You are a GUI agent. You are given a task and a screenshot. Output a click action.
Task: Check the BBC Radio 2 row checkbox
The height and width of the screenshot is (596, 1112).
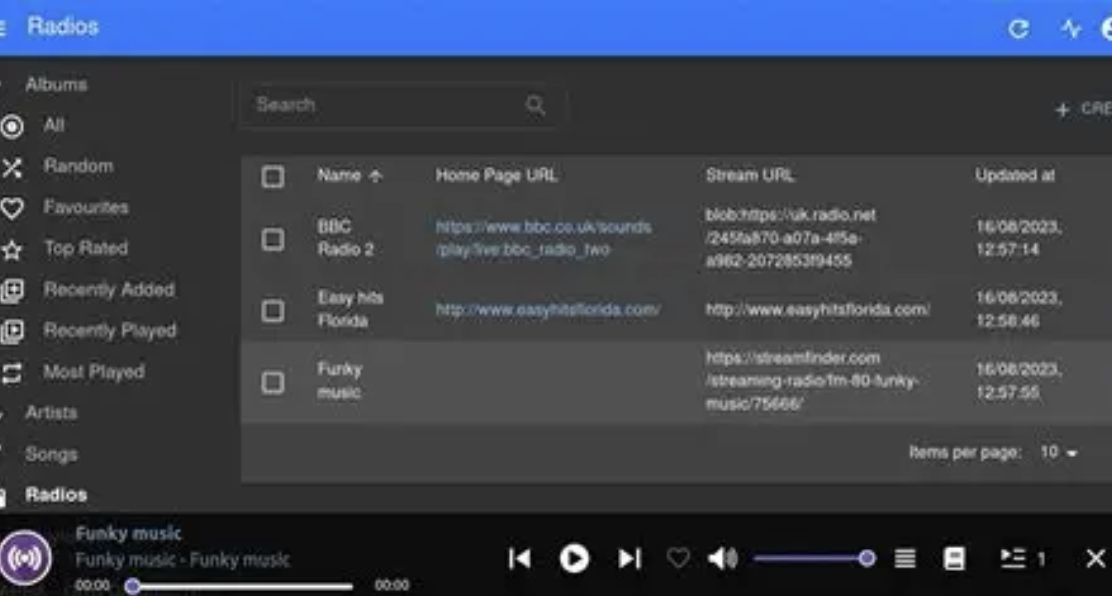272,239
